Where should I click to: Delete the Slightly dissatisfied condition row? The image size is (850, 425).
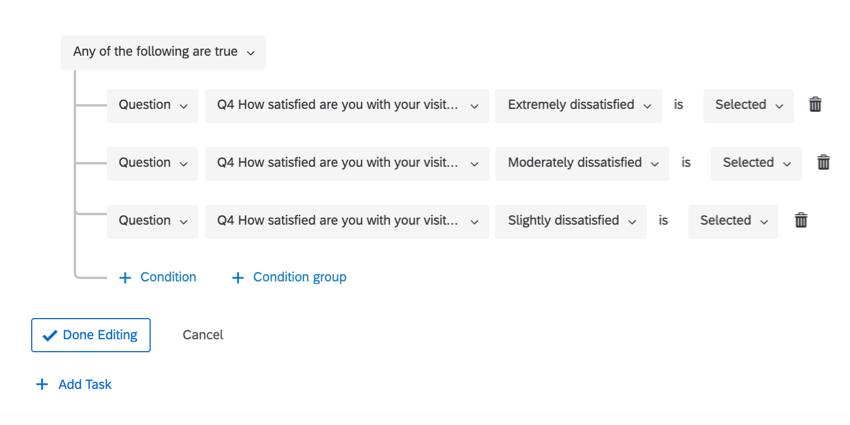801,220
